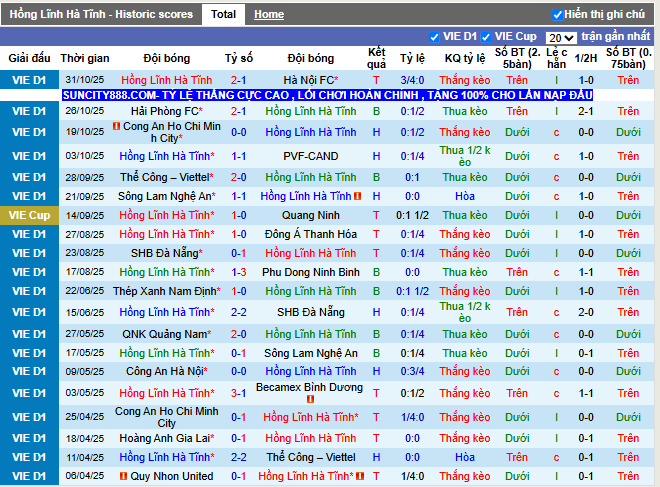Select the Quang Ninh team name
This screenshot has width=660, height=487.
pyautogui.click(x=311, y=215)
